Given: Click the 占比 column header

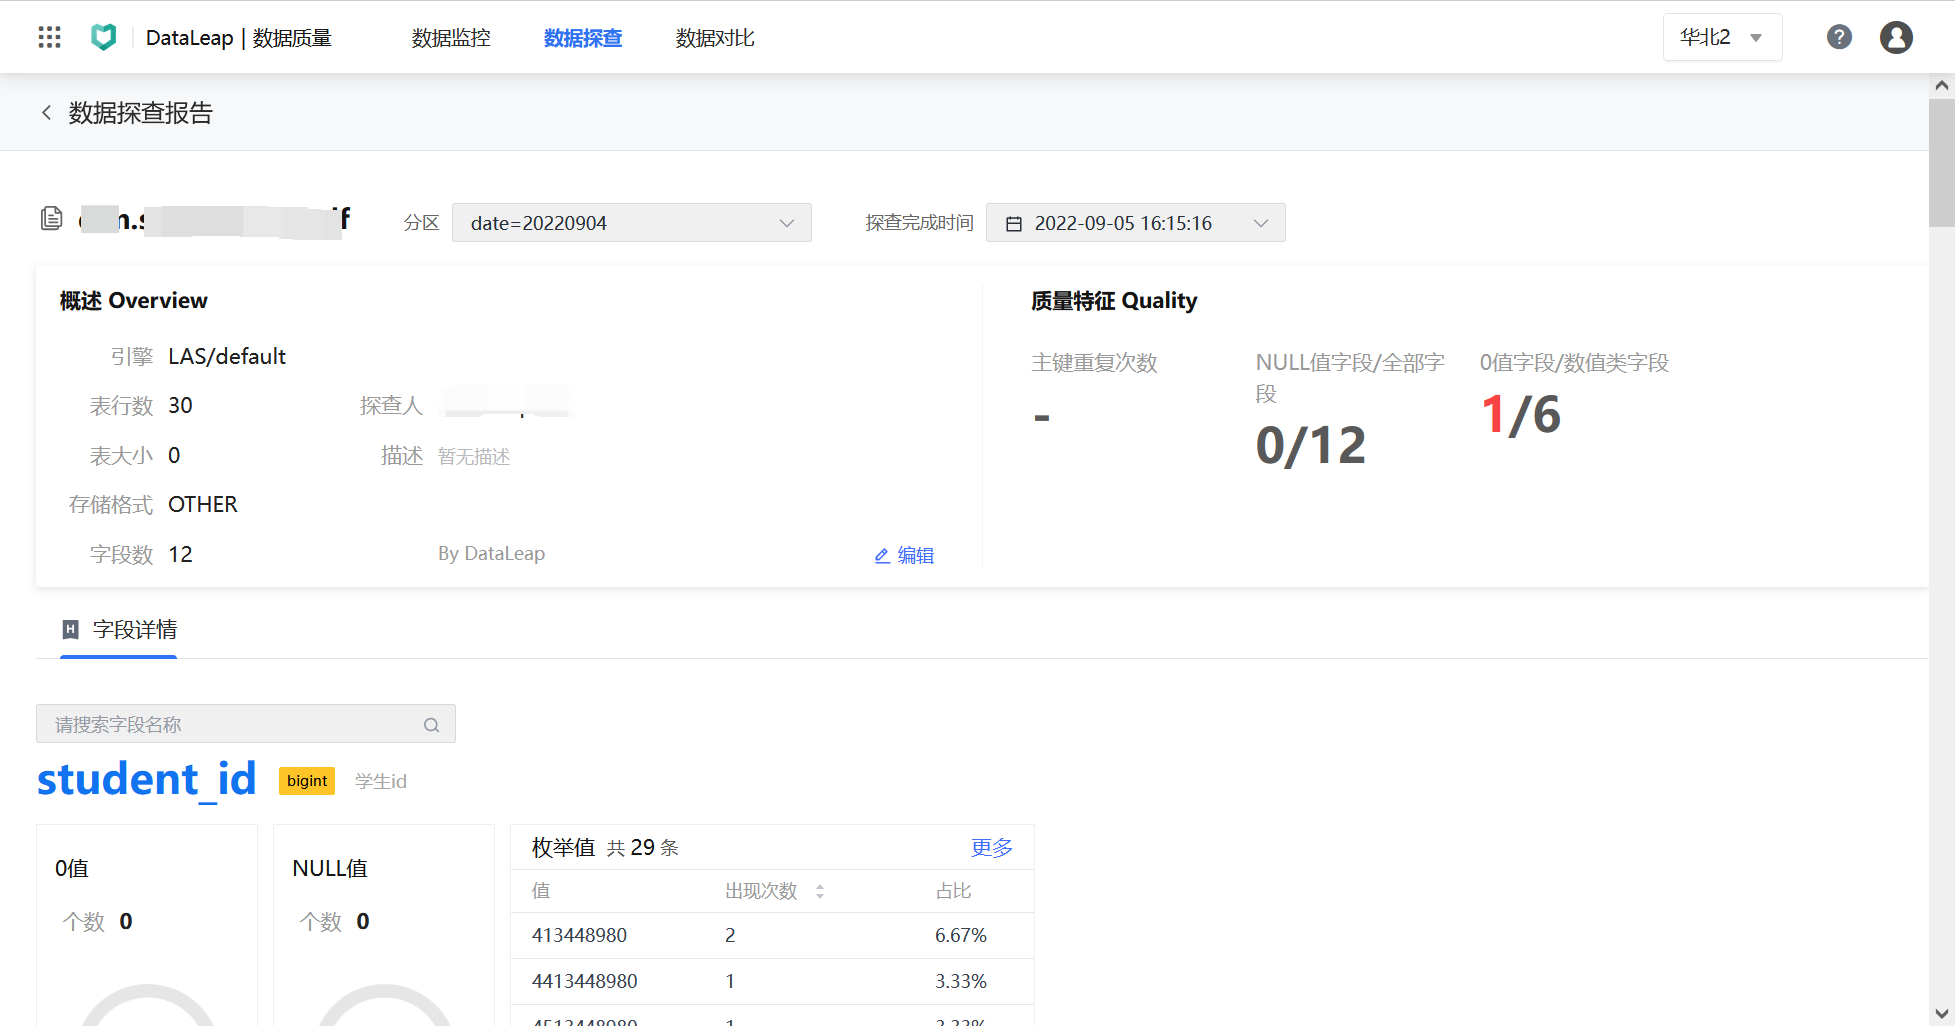Looking at the screenshot, I should pos(954,891).
